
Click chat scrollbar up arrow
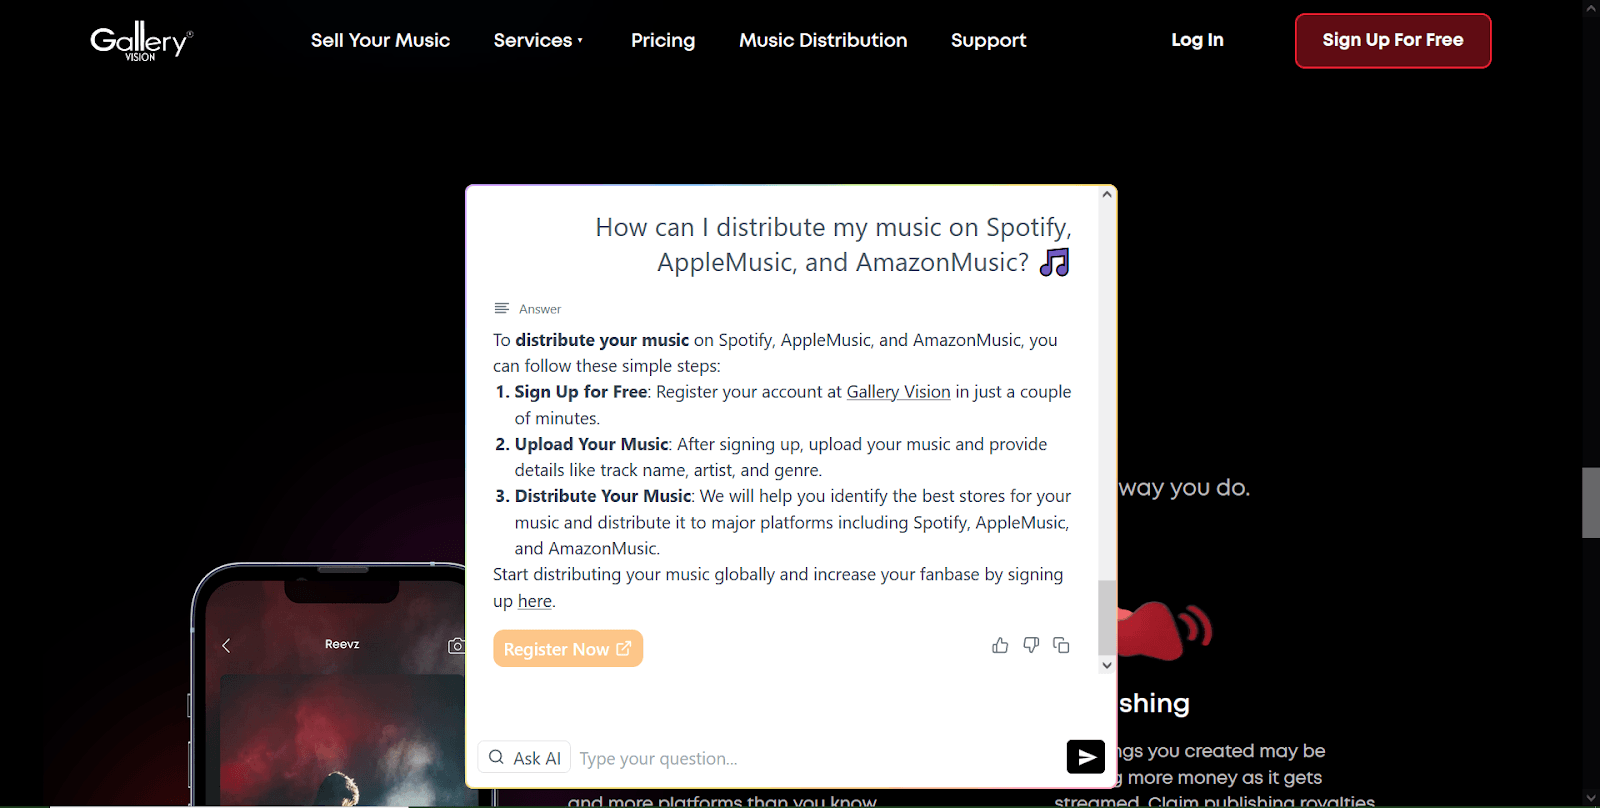pyautogui.click(x=1107, y=195)
